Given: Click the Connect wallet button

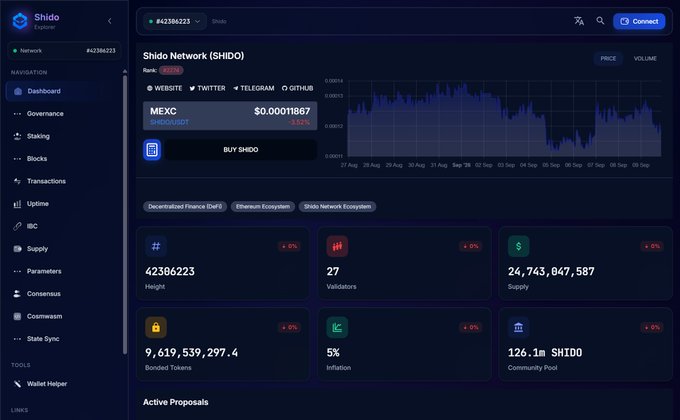Looking at the screenshot, I should tap(639, 21).
